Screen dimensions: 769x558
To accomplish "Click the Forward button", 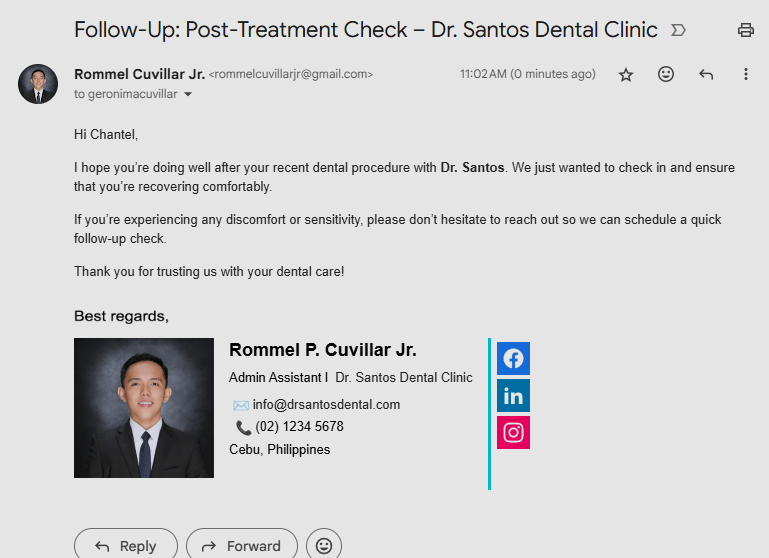I will point(241,545).
